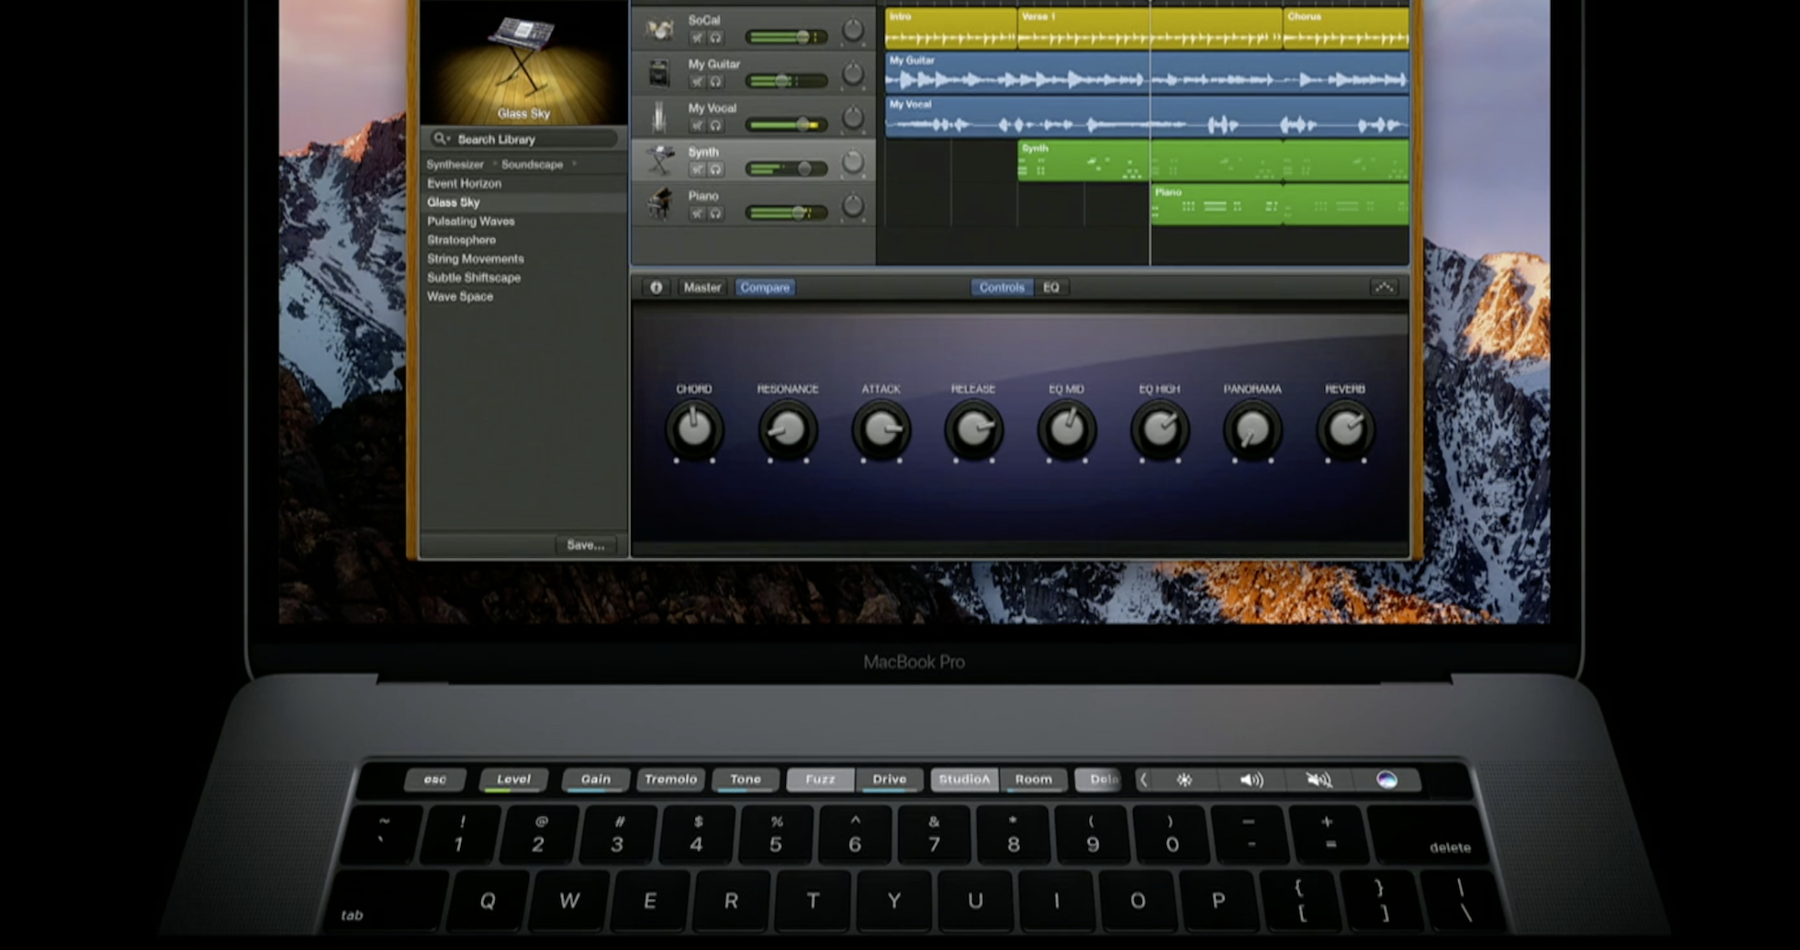Select the Piano track icon
The image size is (1800, 950).
click(x=658, y=206)
